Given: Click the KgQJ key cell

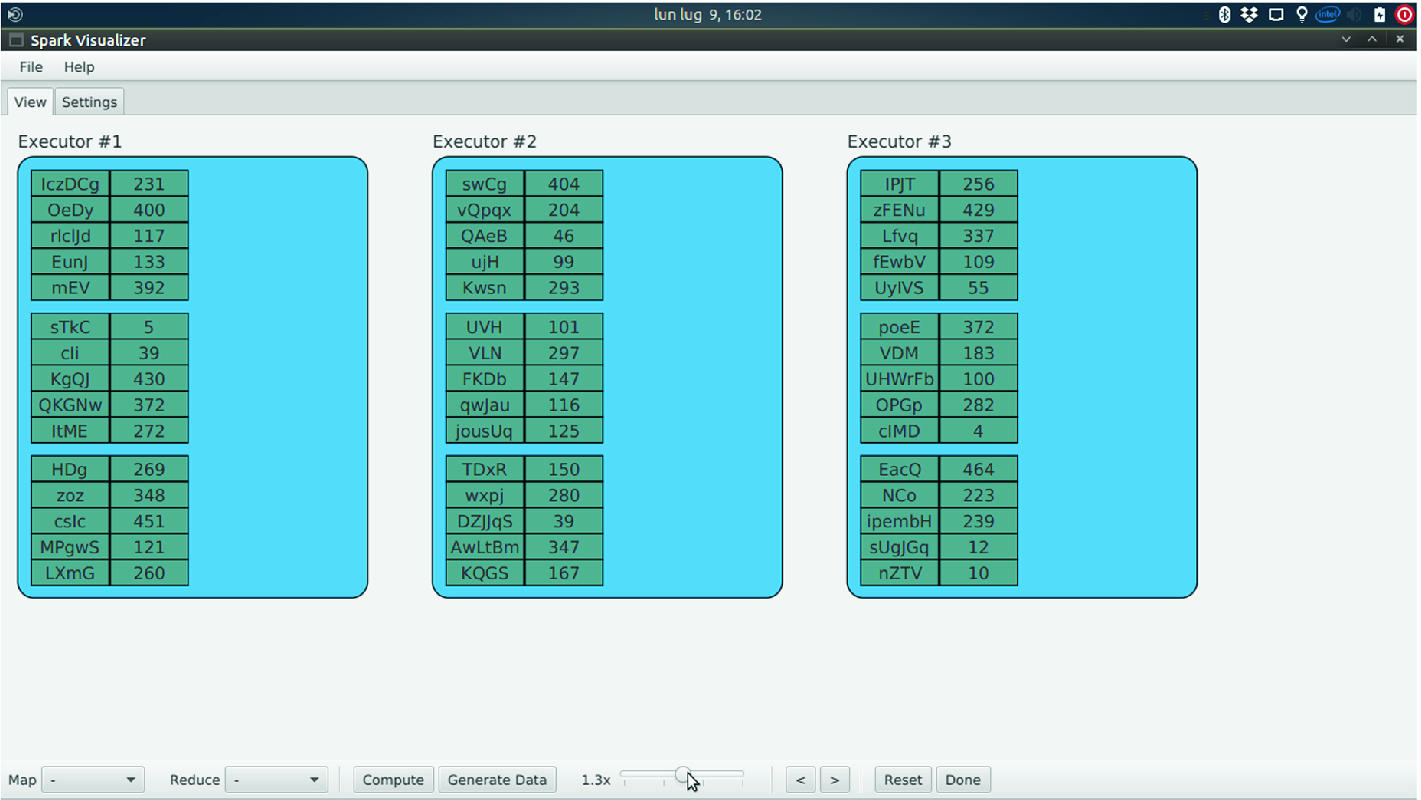Looking at the screenshot, I should point(70,379).
